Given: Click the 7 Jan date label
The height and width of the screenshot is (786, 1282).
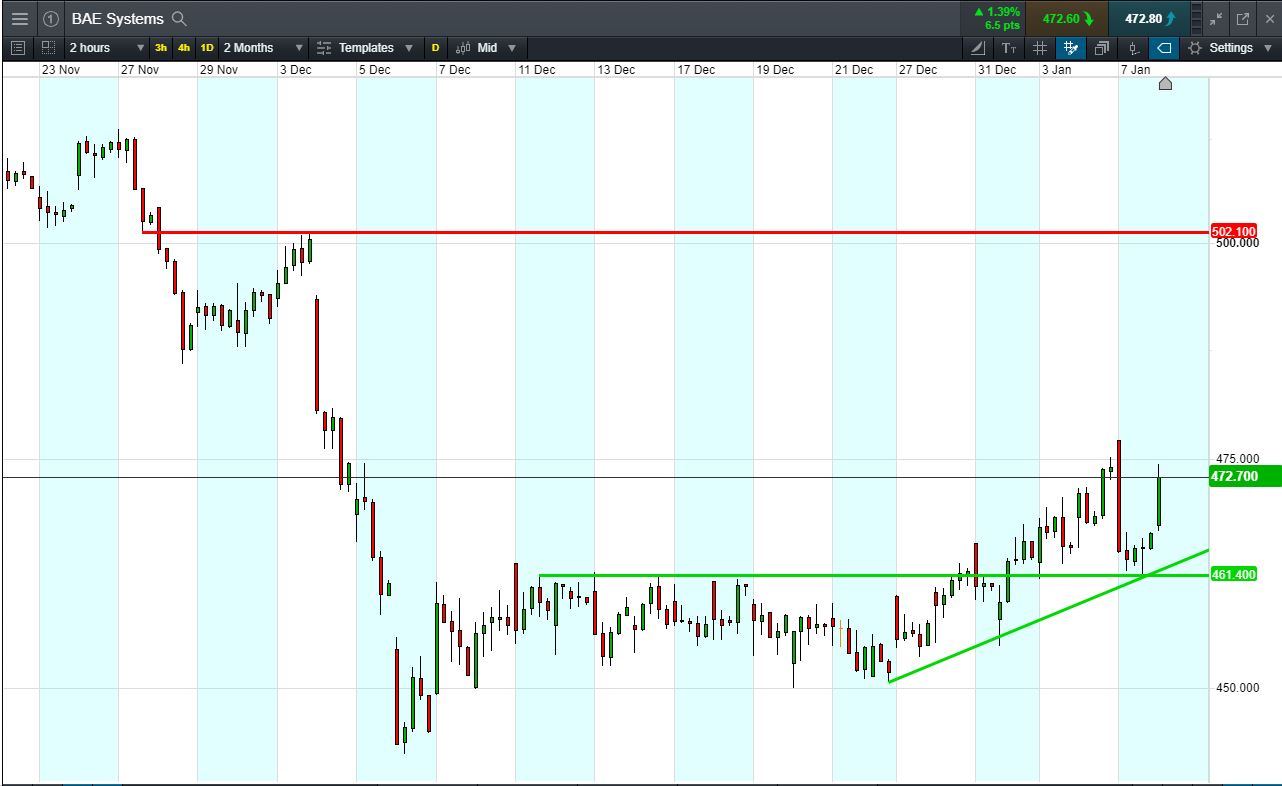Looking at the screenshot, I should (x=1135, y=70).
